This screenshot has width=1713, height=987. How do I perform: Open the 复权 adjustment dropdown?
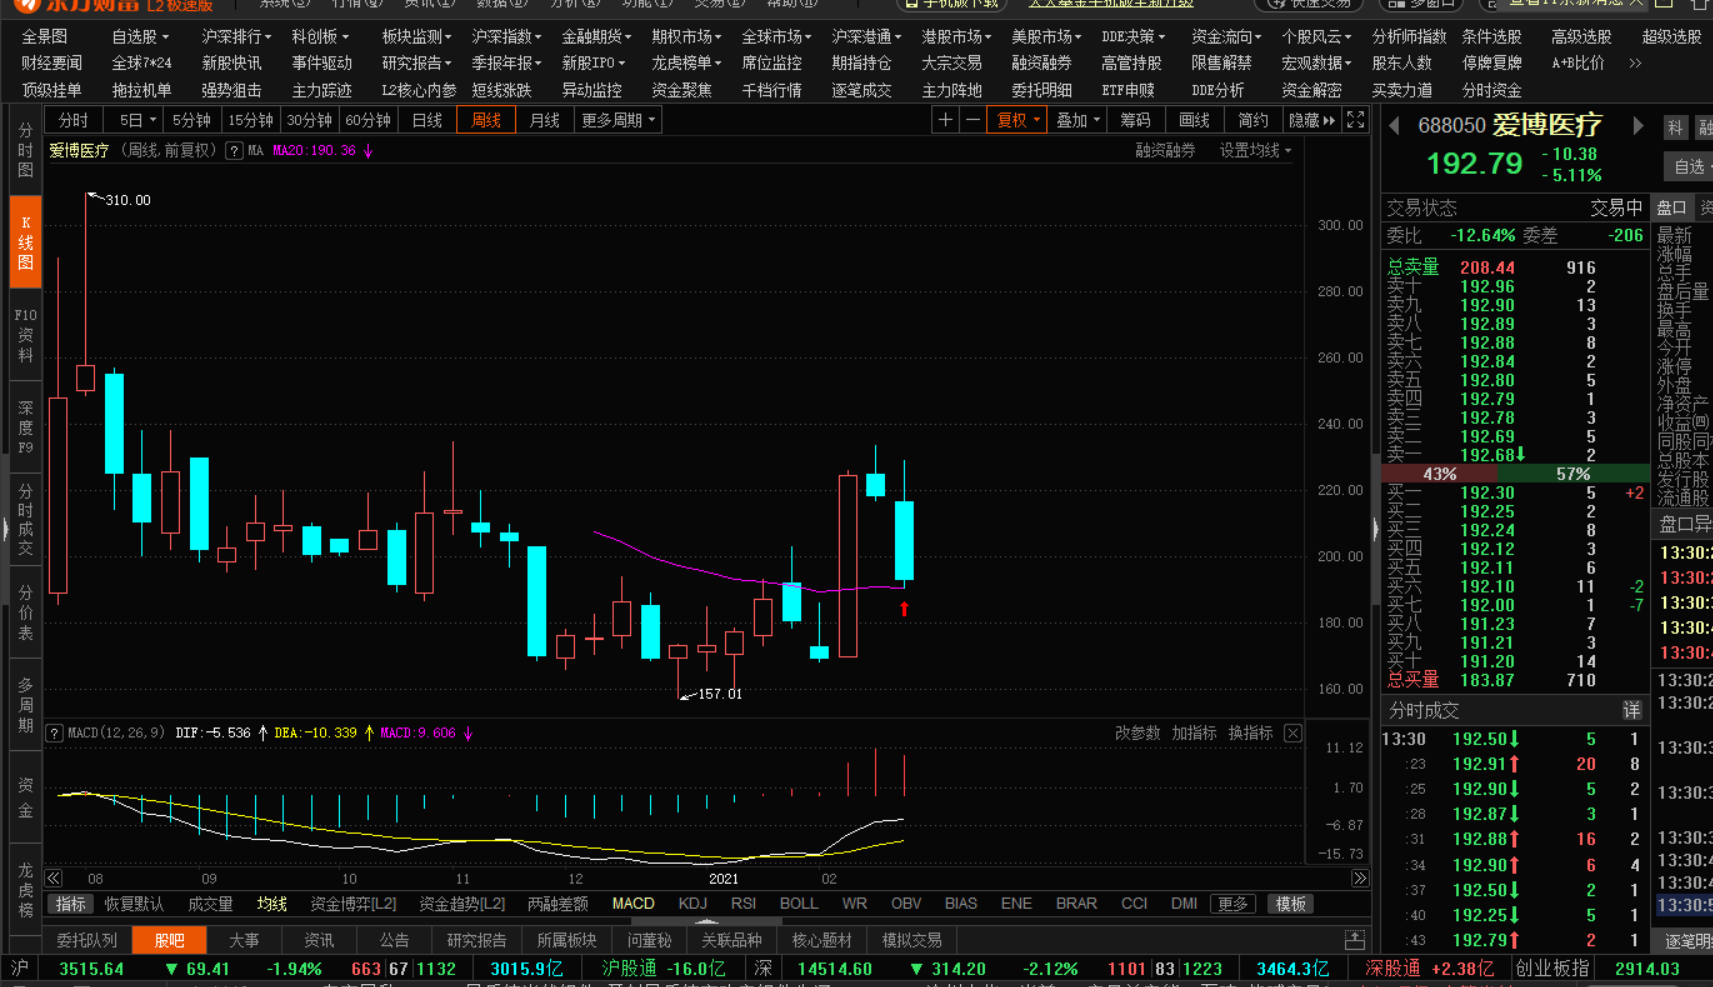(x=1018, y=120)
